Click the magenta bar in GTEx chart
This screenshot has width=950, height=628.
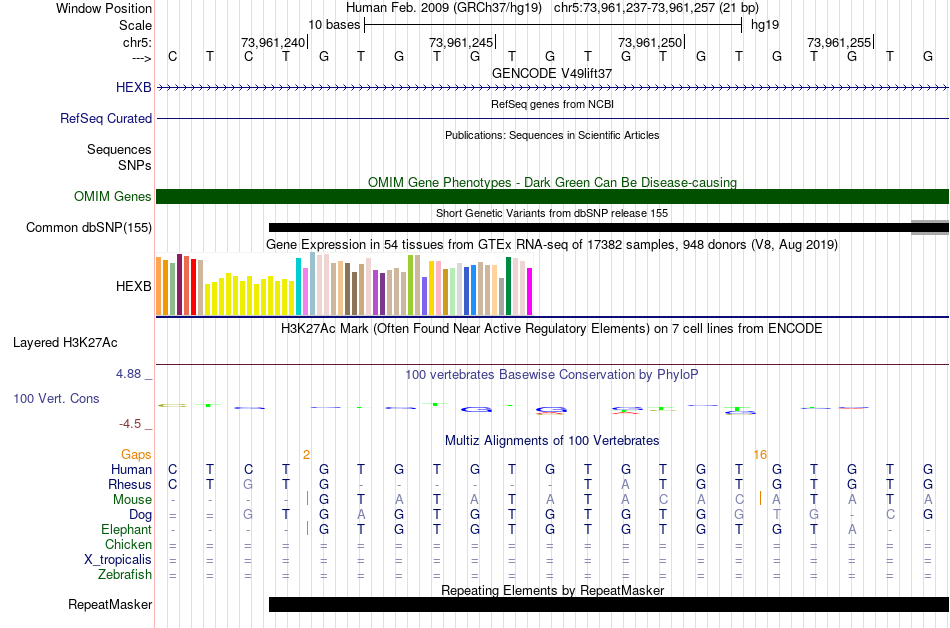coord(529,291)
